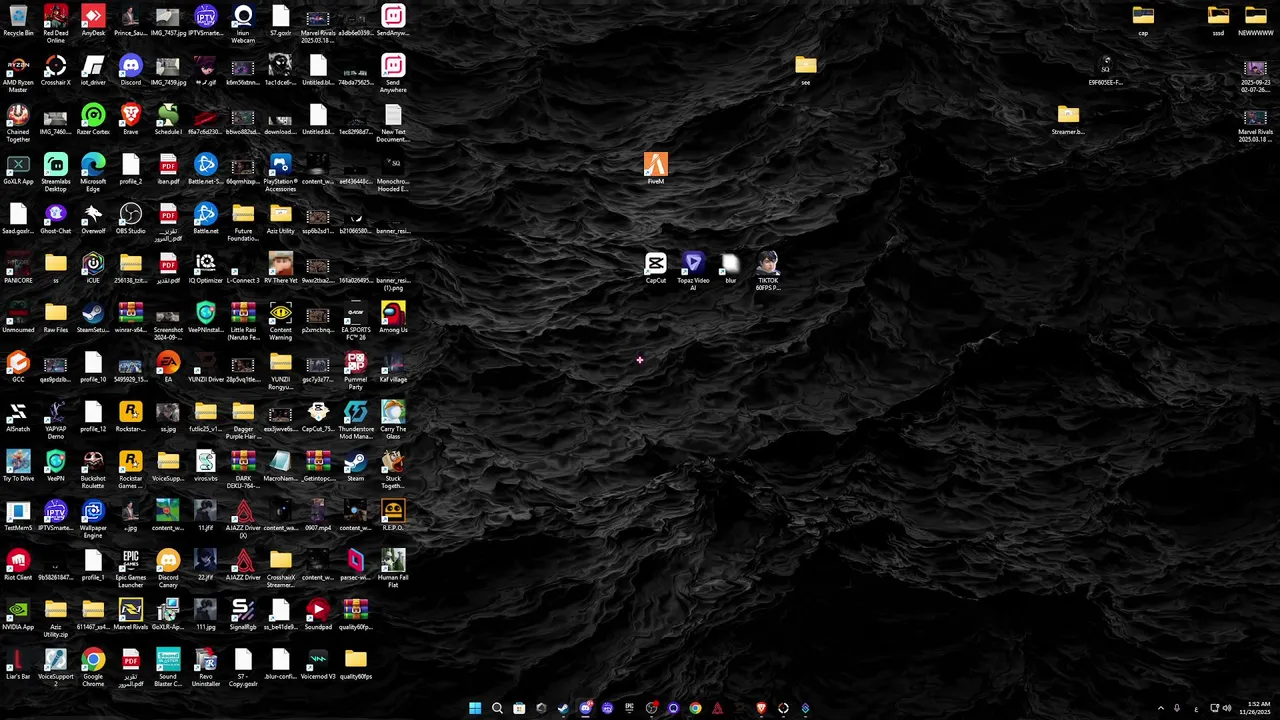
Task: Open GoXLR App shortcut
Action: coord(18,169)
